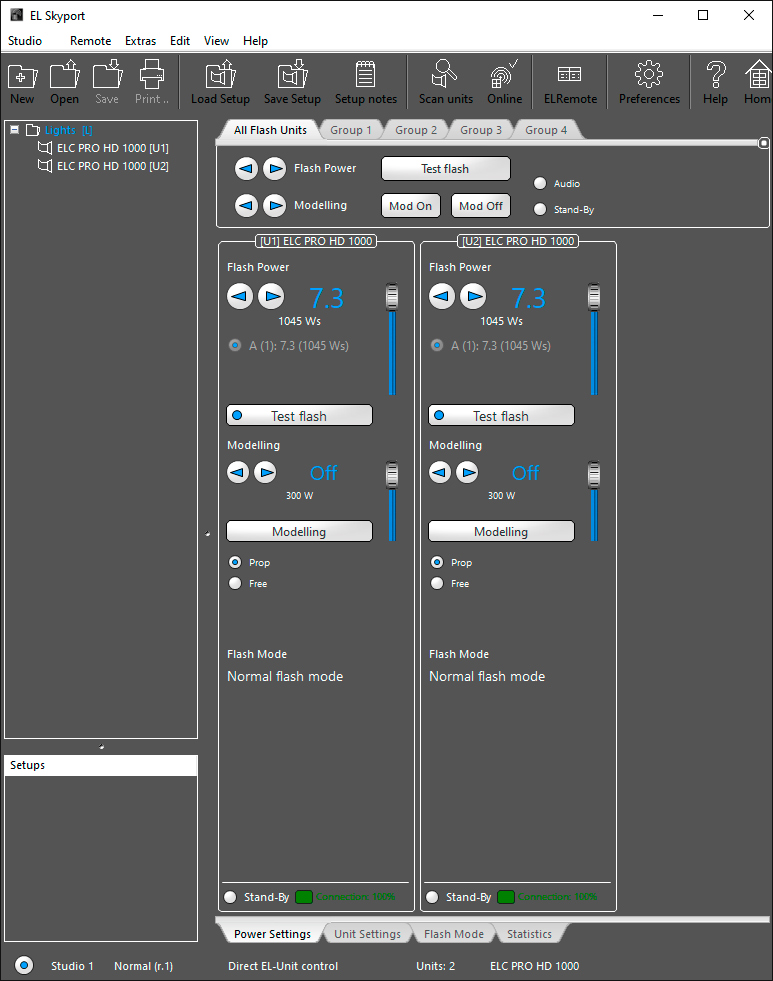Increase U1 flash power with right arrow
This screenshot has height=981, width=773.
pyautogui.click(x=271, y=296)
